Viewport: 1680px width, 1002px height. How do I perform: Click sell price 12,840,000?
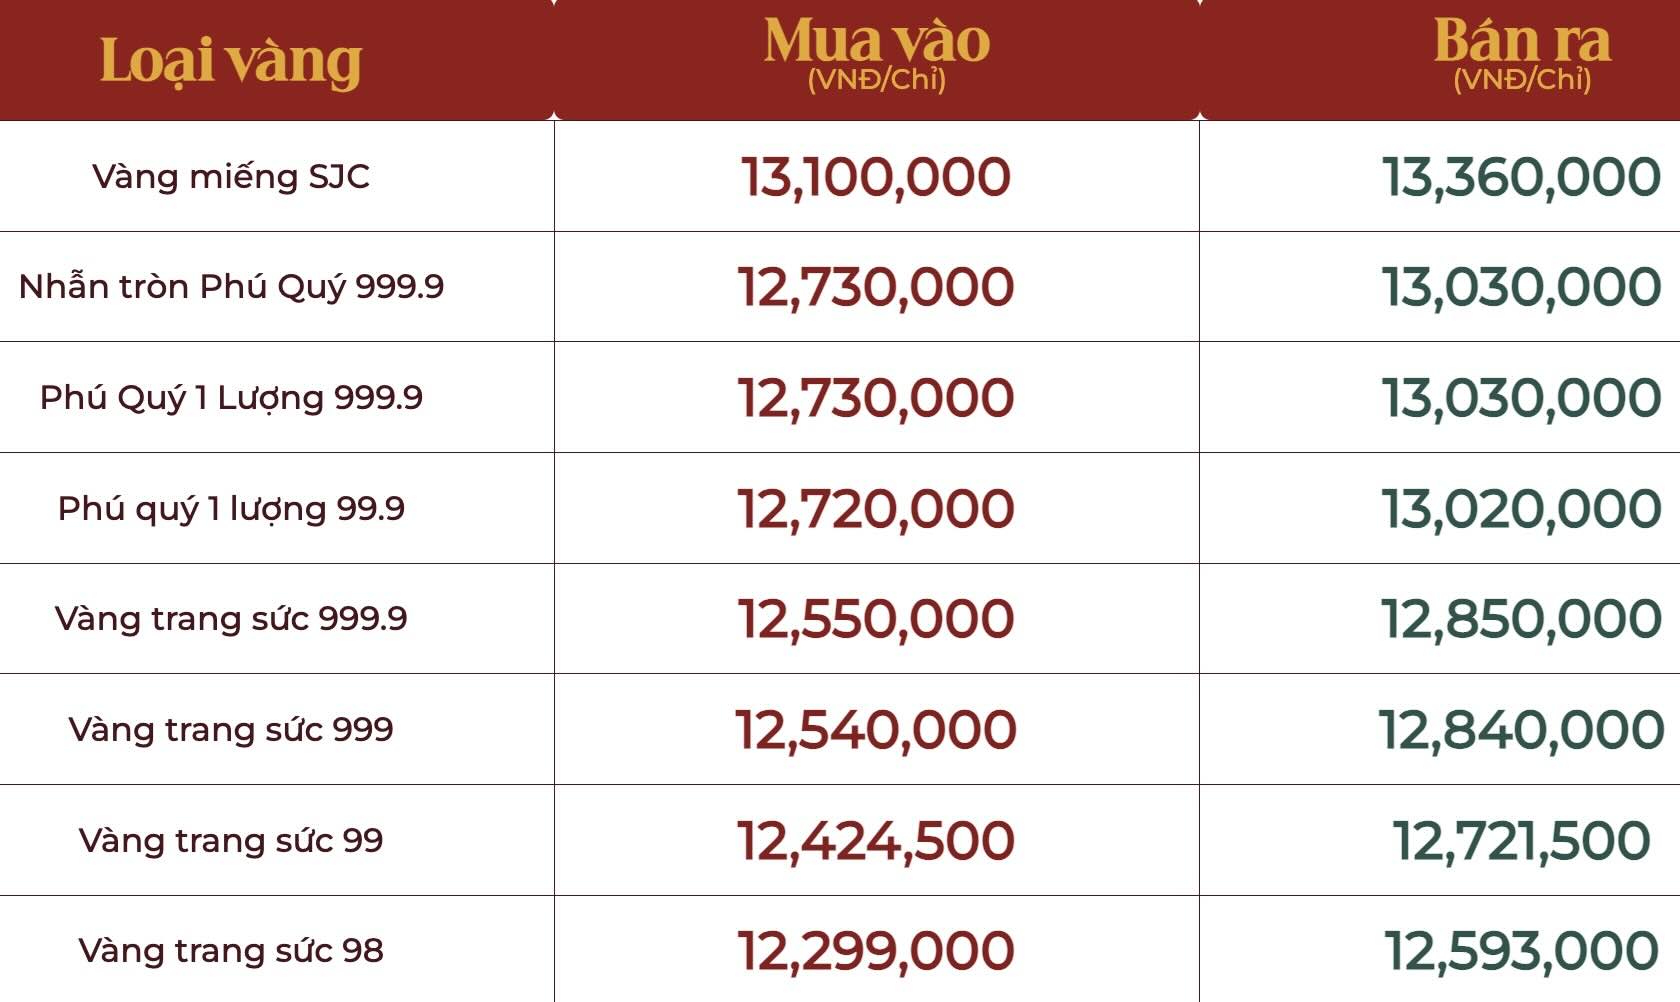tap(1521, 731)
